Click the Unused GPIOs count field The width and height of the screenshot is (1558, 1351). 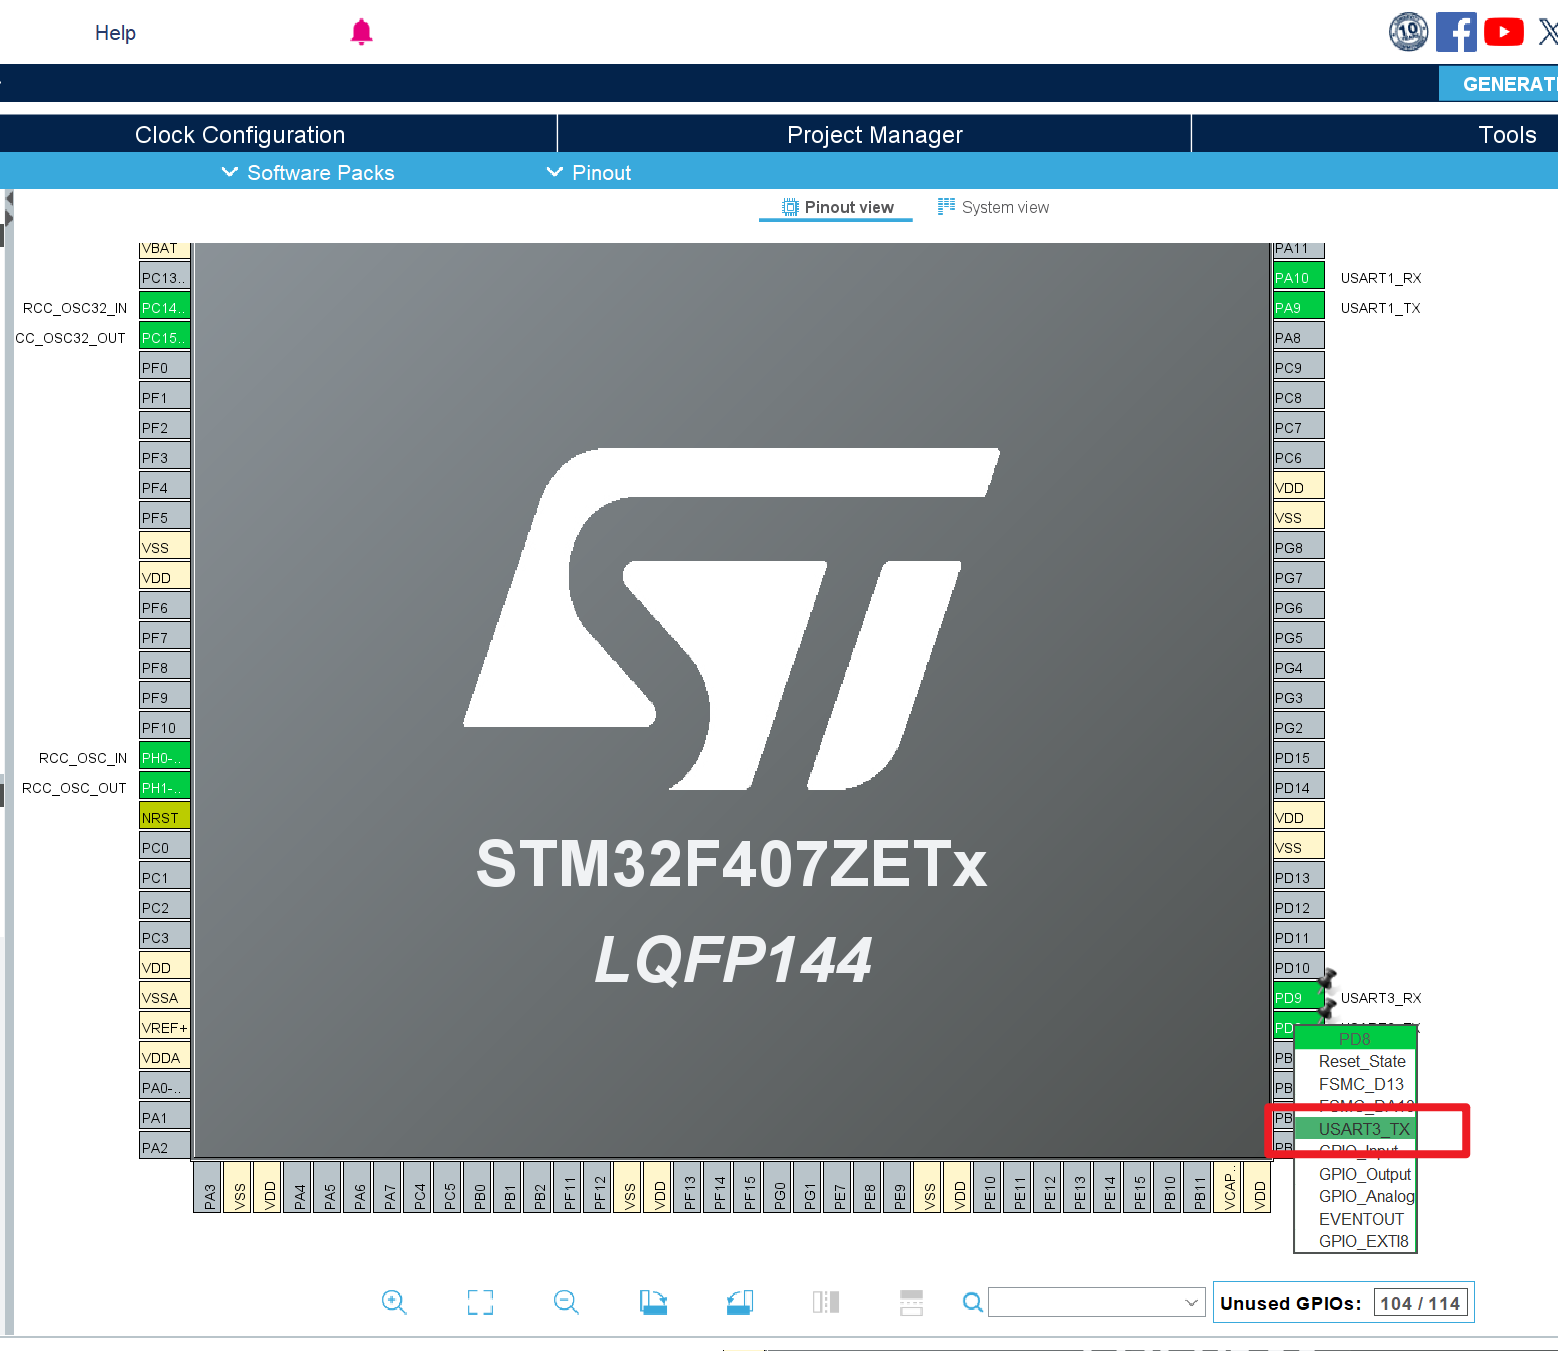1419,1303
